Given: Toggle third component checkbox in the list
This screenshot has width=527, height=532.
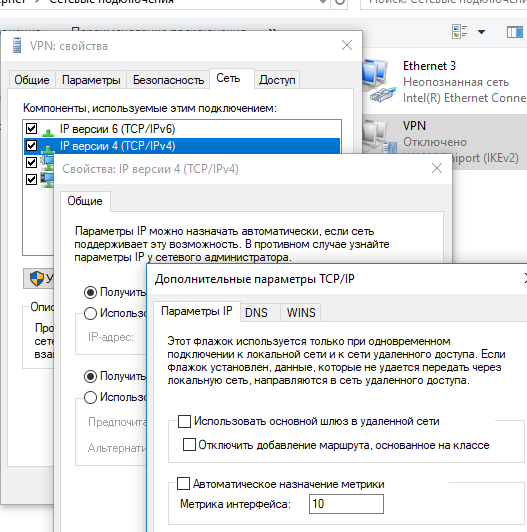Looking at the screenshot, I should click(x=31, y=162).
